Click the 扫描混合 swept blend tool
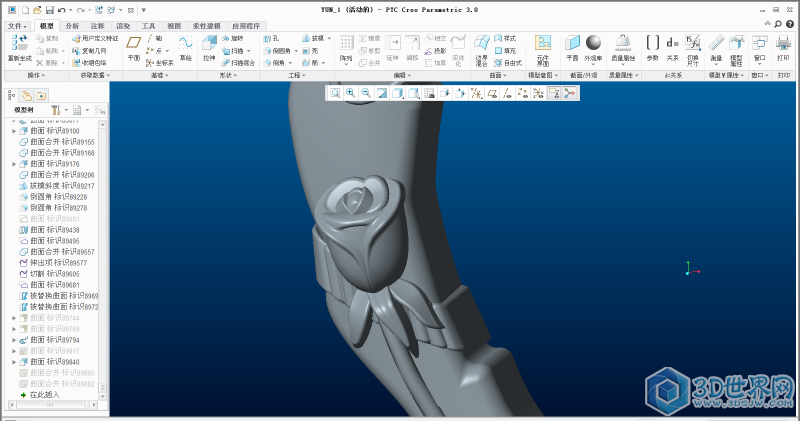The image size is (800, 421). 238,63
